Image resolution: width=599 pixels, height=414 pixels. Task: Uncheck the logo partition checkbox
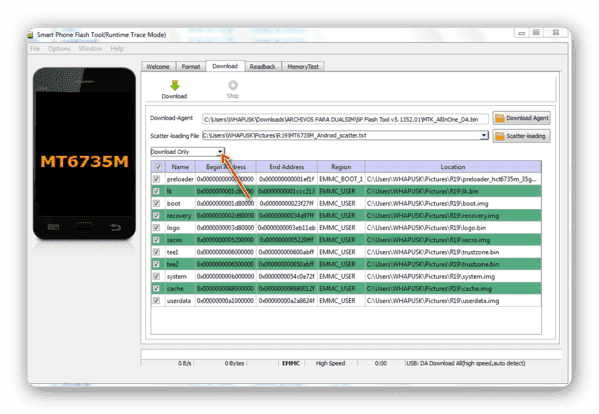click(x=156, y=228)
